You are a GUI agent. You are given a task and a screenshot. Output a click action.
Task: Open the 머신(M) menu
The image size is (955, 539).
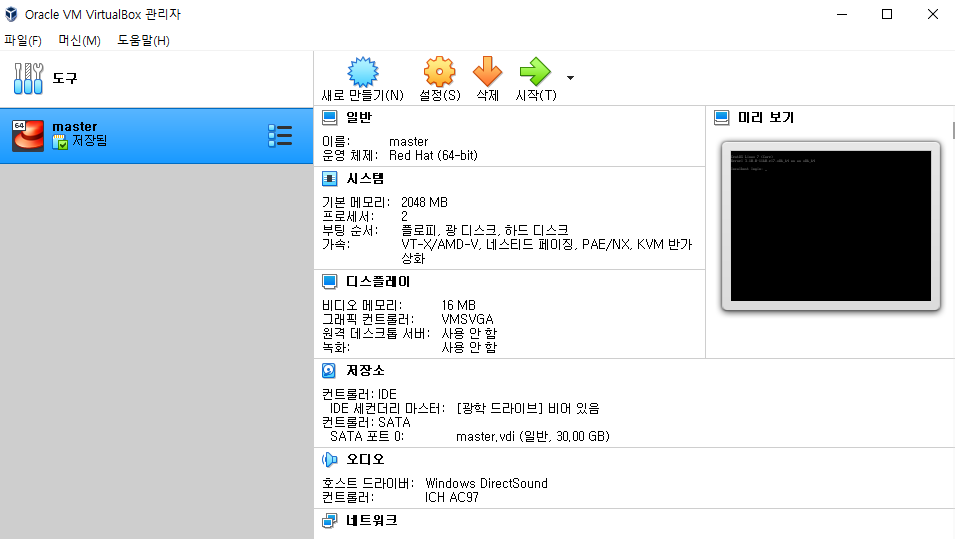click(x=79, y=40)
